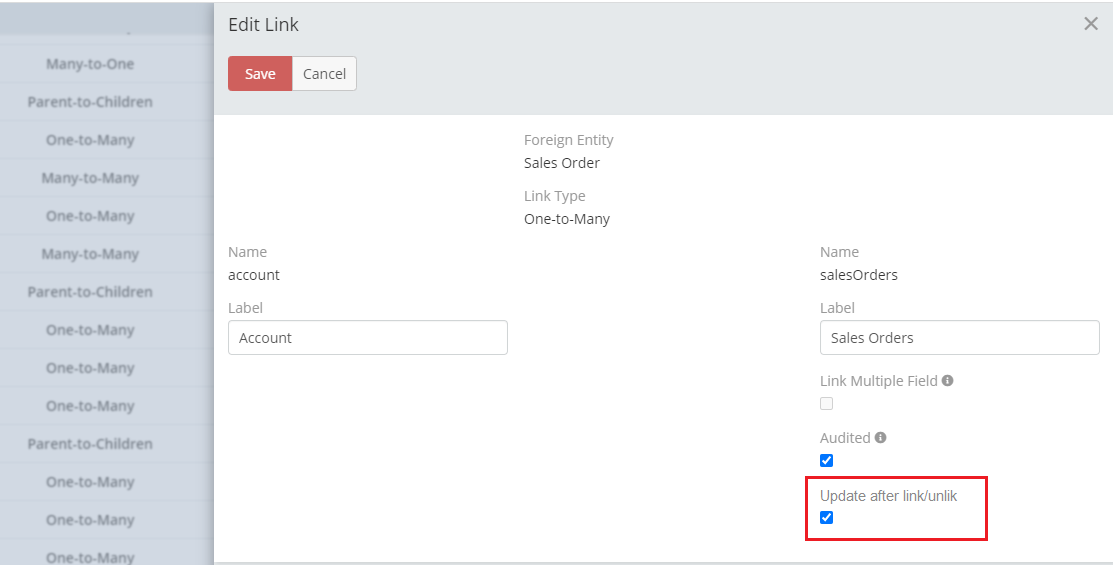The height and width of the screenshot is (565, 1113).
Task: Toggle the Audited checkbox
Action: (x=826, y=461)
